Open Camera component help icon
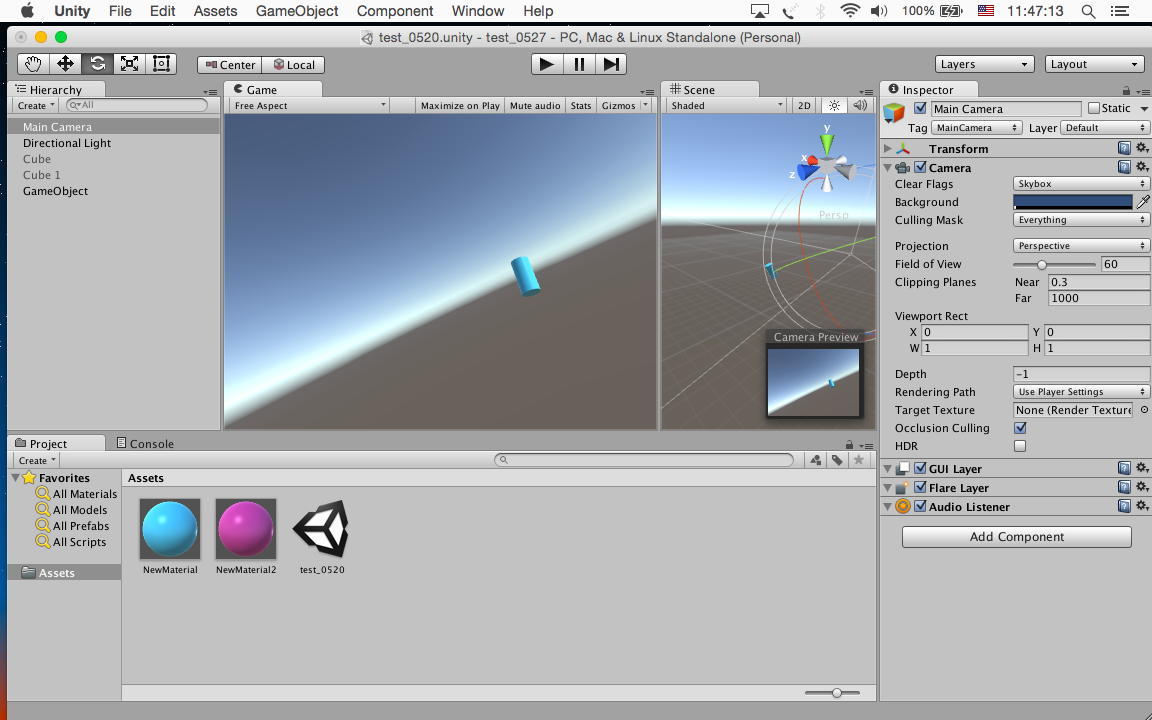 tap(1124, 168)
